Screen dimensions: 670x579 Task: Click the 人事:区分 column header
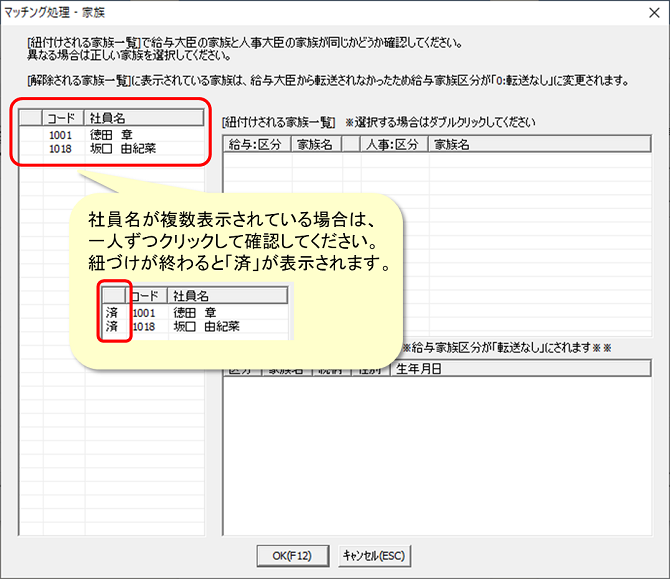point(396,144)
